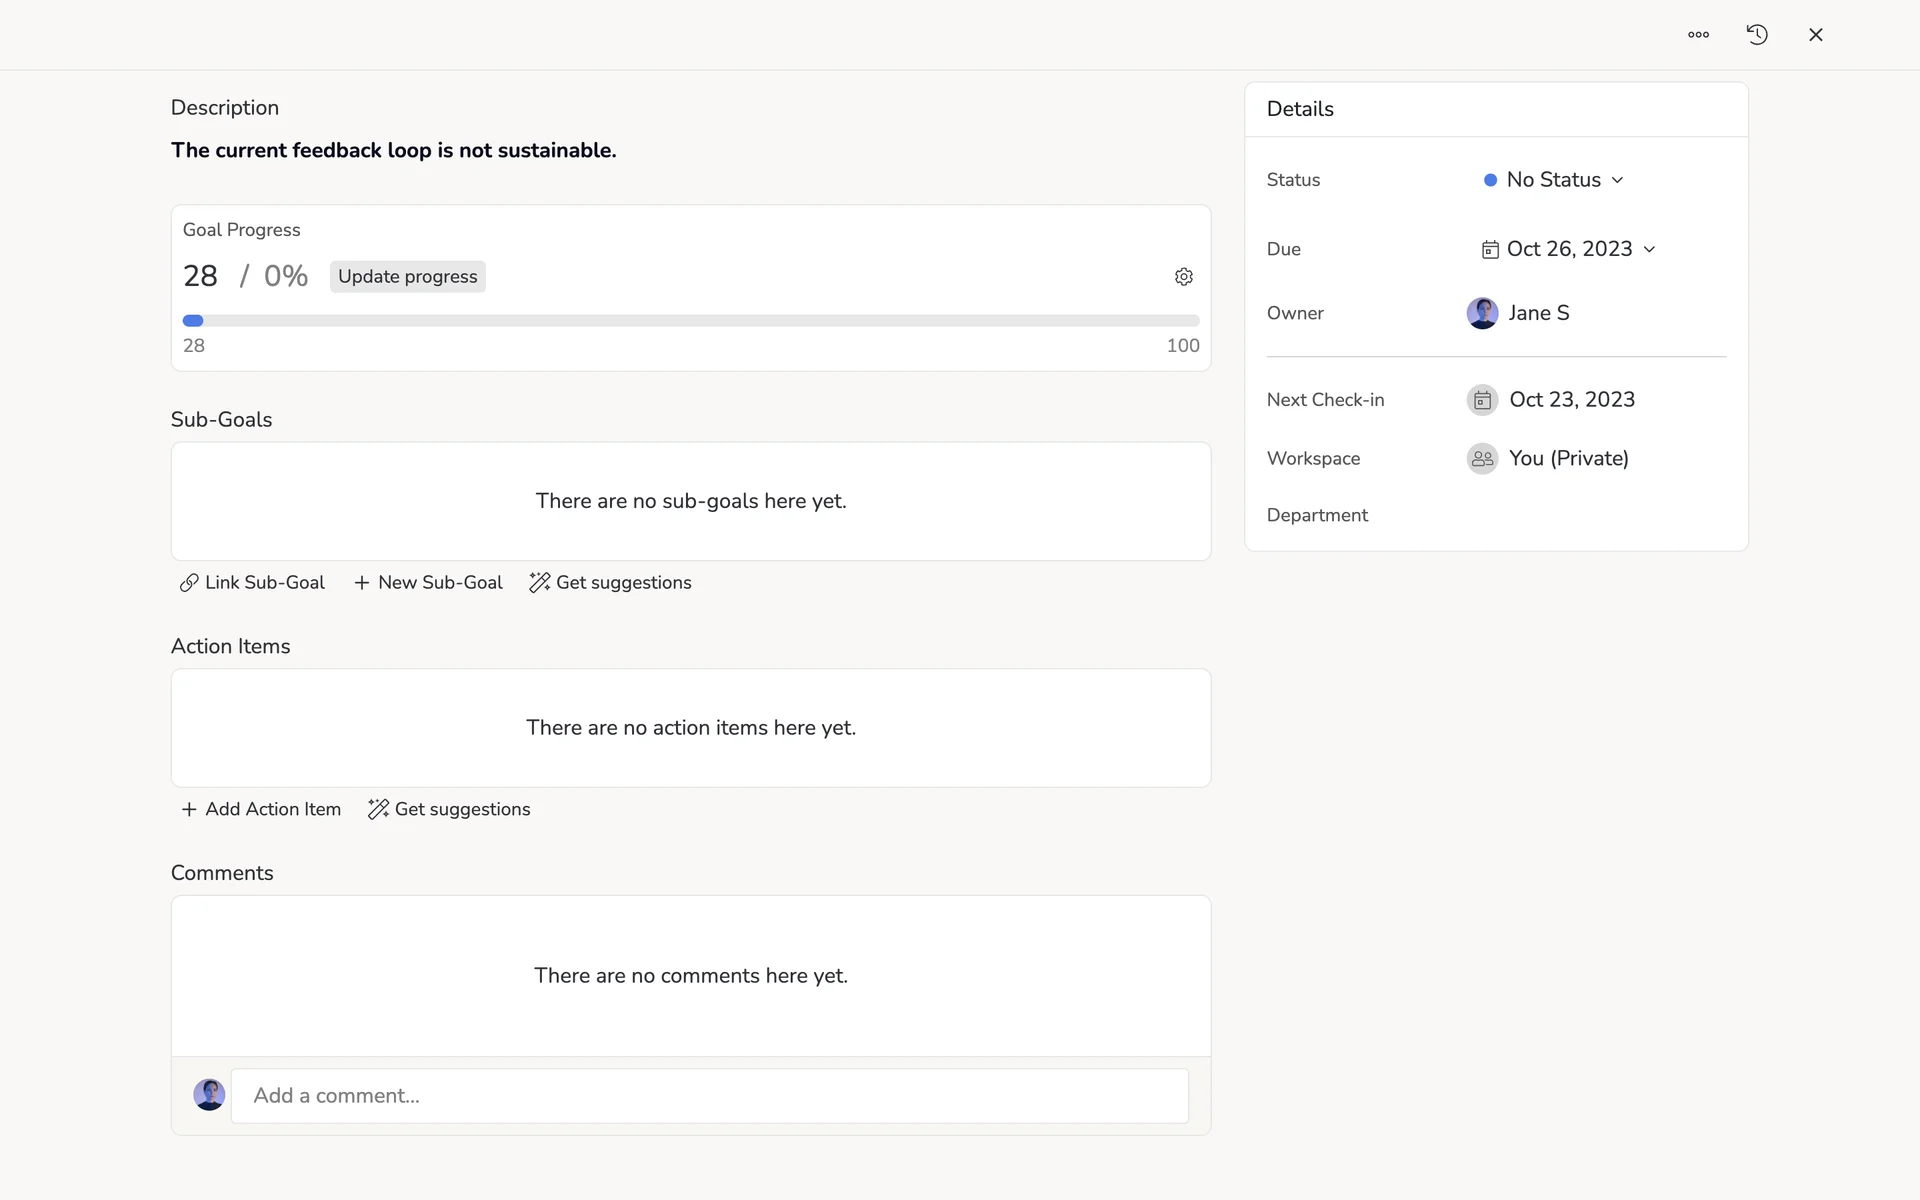Click Jane S owner avatar
Viewport: 1920px width, 1200px height.
click(1482, 313)
